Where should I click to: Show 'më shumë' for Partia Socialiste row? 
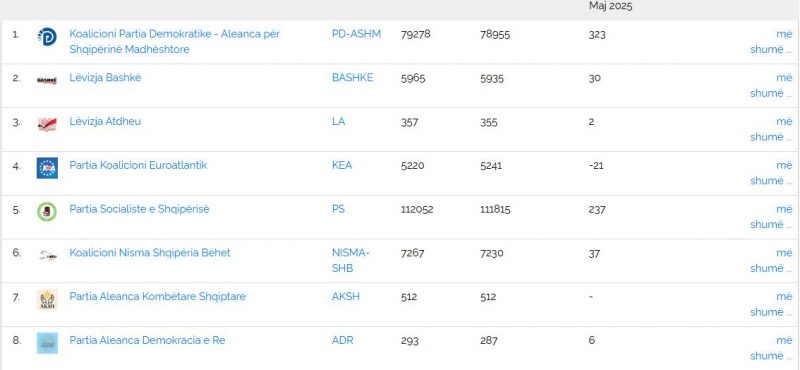(771, 217)
